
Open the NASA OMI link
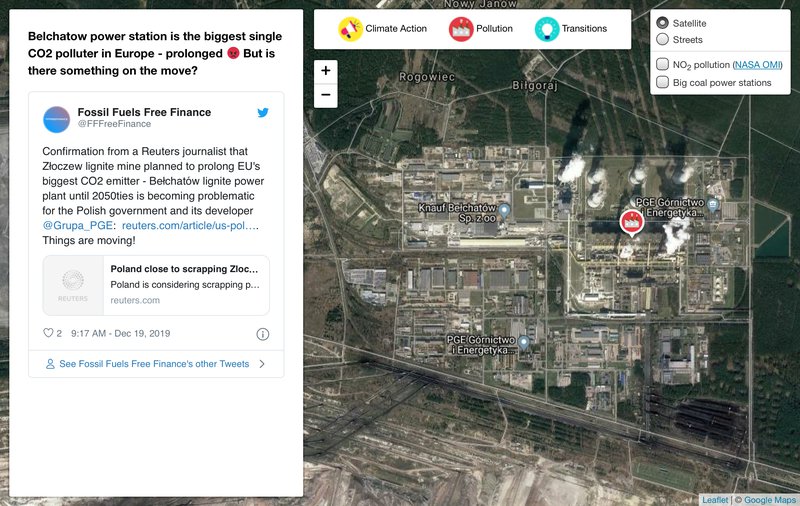point(757,65)
